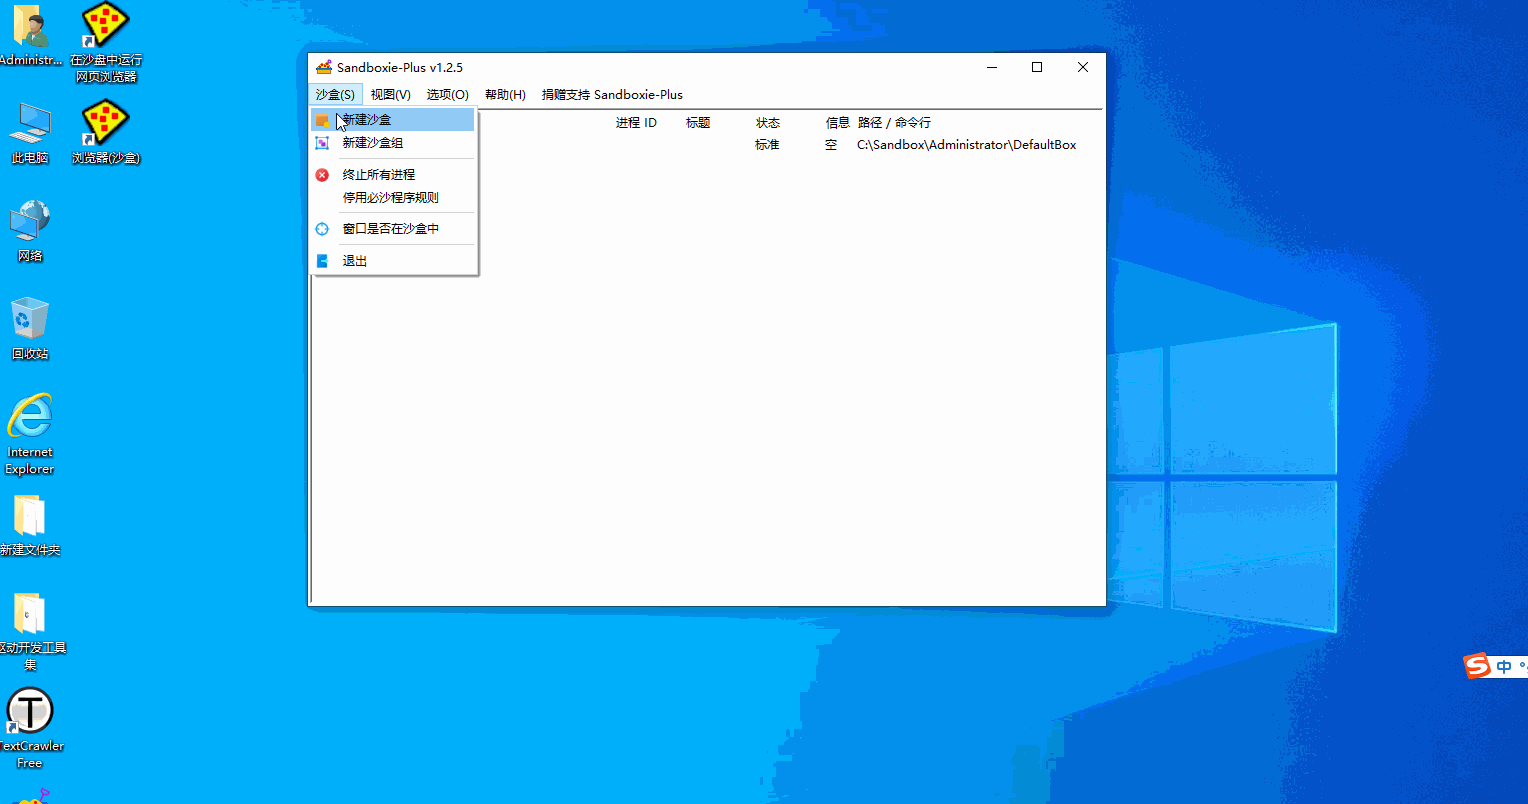
Task: Select the C:\Sandbox\Administrator\DefaultBox path cell
Action: click(967, 145)
